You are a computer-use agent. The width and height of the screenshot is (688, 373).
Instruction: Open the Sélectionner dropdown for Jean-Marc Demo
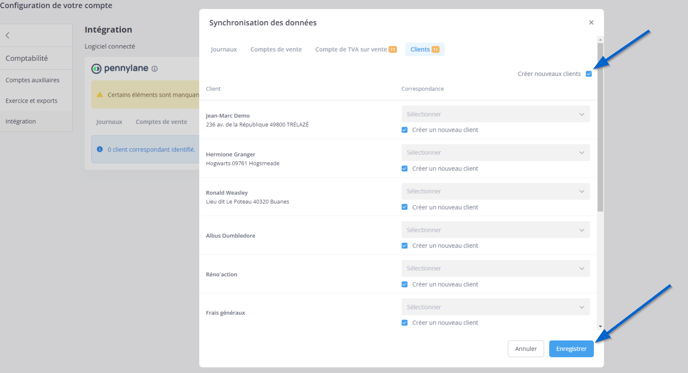(495, 114)
